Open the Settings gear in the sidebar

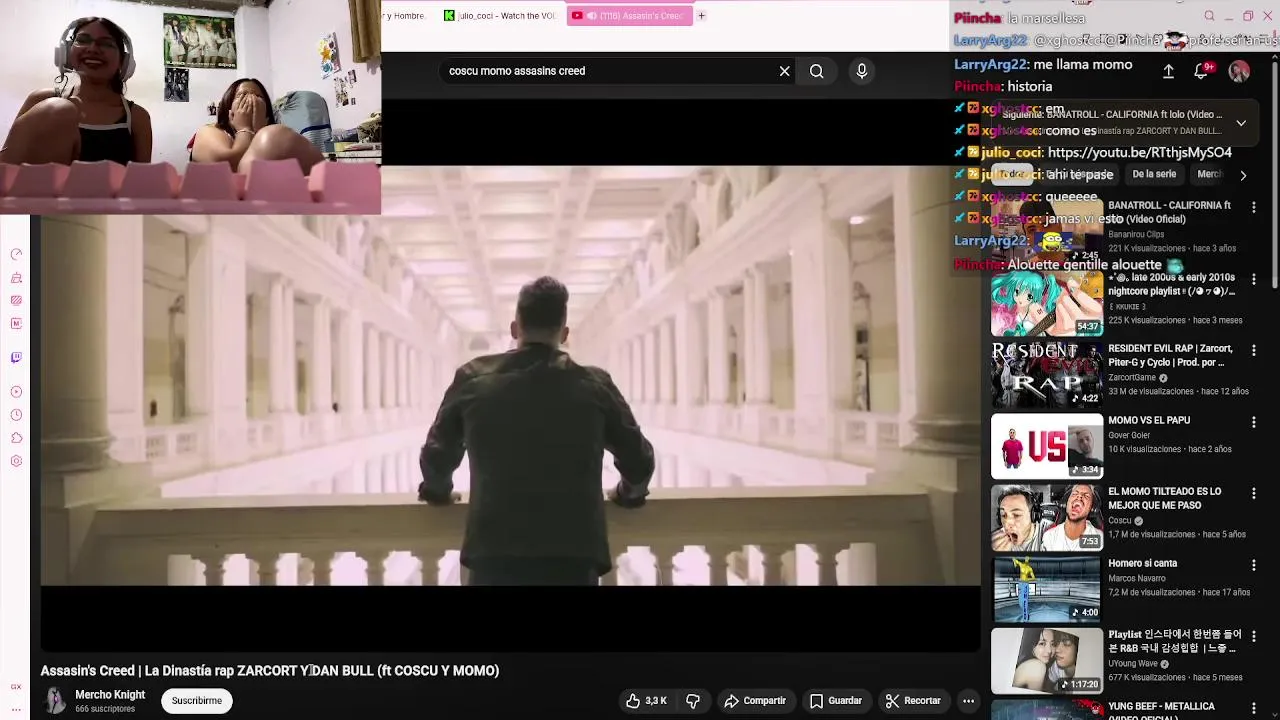[x=16, y=461]
